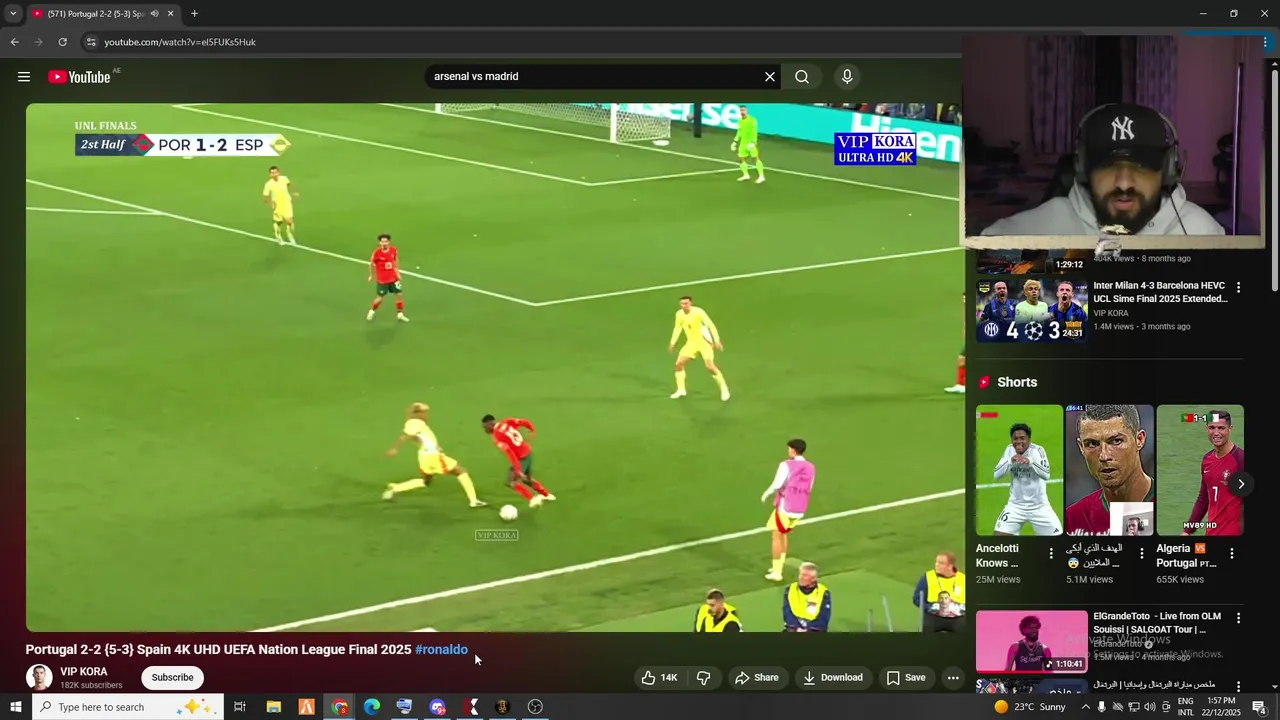Click the microphone tray icon
This screenshot has width=1280, height=720.
coord(1102,707)
